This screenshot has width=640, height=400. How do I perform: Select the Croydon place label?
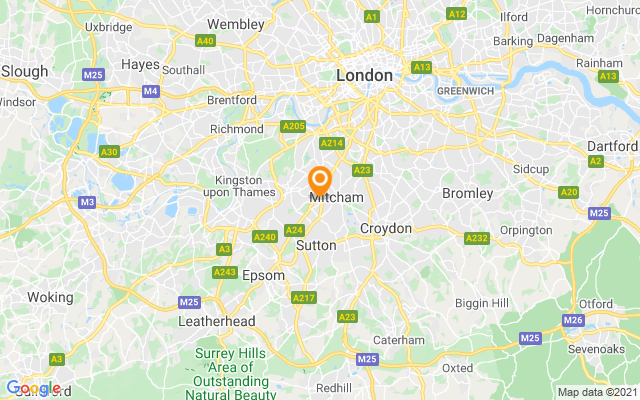[386, 229]
